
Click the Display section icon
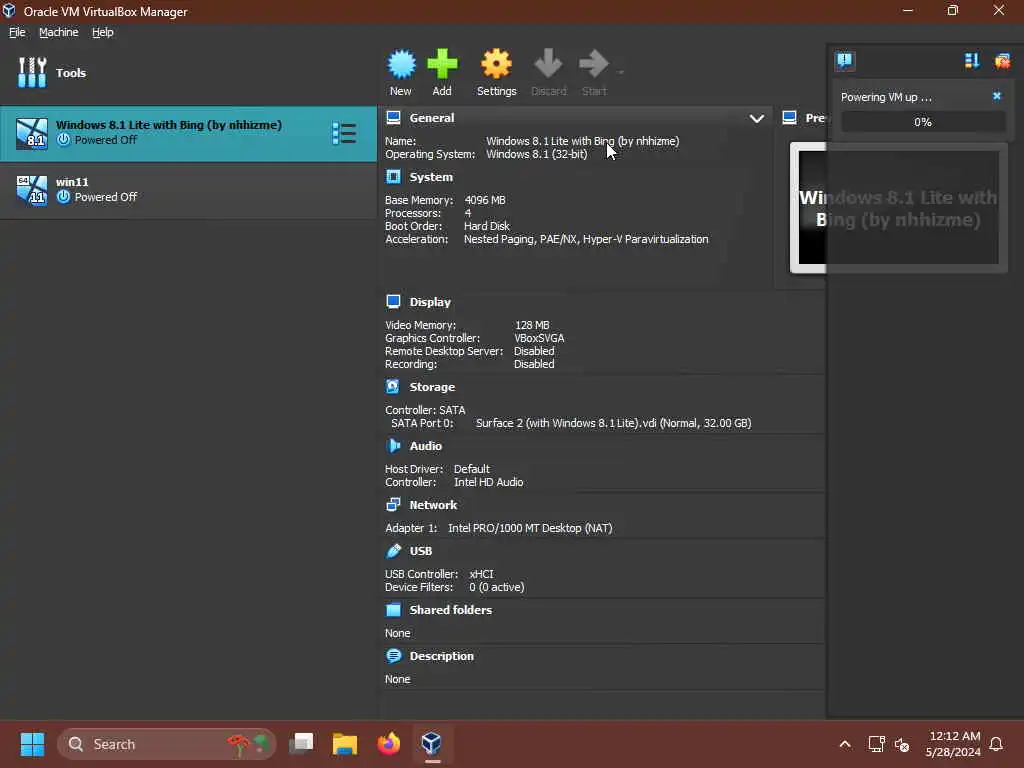pos(393,302)
